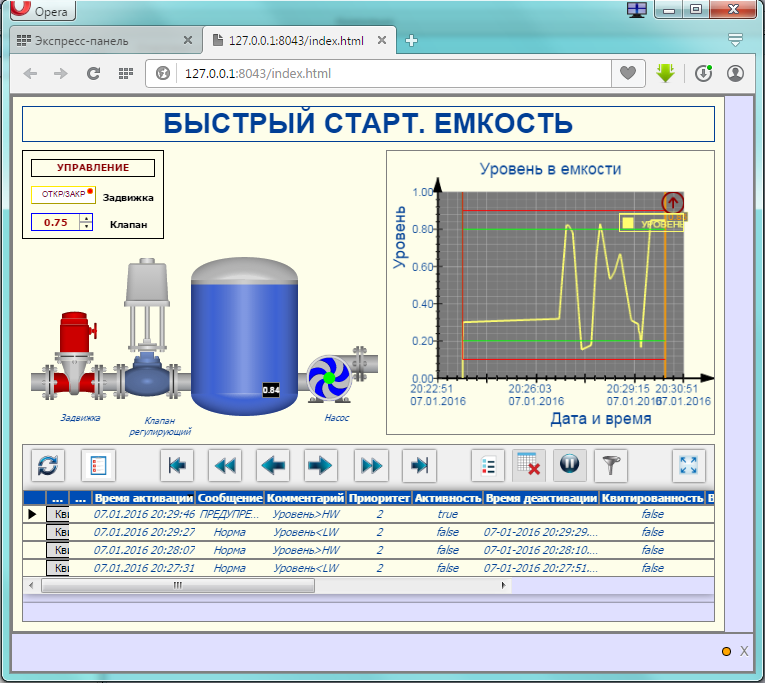Open the alarm filter funnel icon
The image size is (765, 683).
click(x=609, y=465)
